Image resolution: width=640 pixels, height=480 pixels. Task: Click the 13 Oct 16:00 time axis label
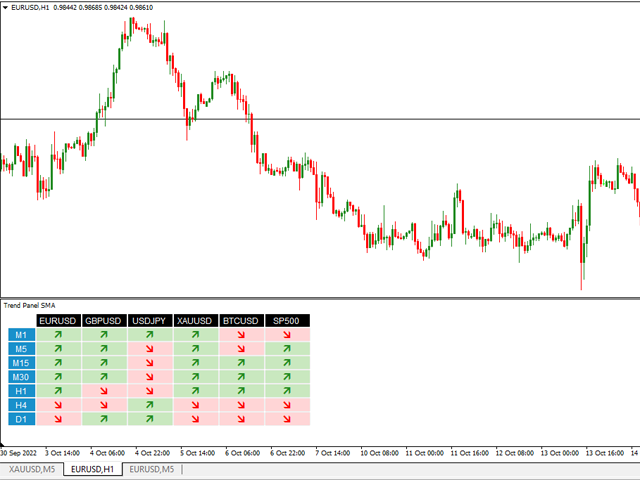click(x=605, y=453)
